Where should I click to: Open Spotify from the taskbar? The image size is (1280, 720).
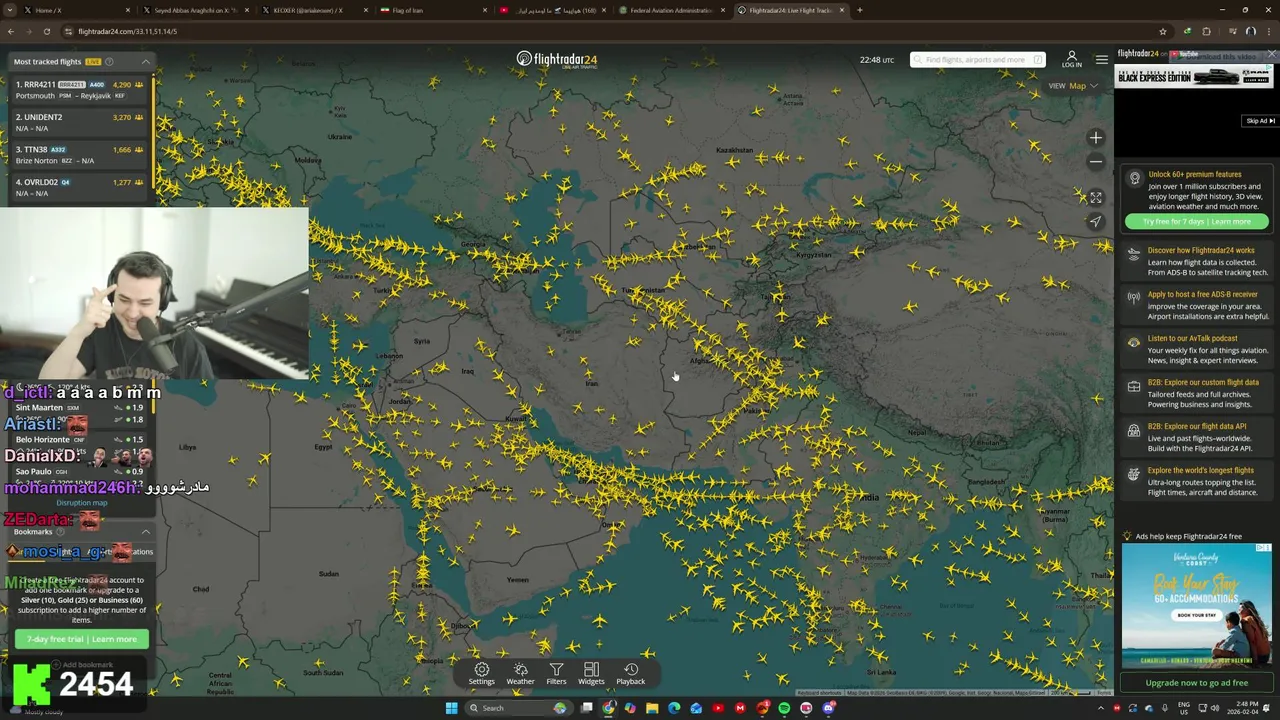pyautogui.click(x=784, y=708)
